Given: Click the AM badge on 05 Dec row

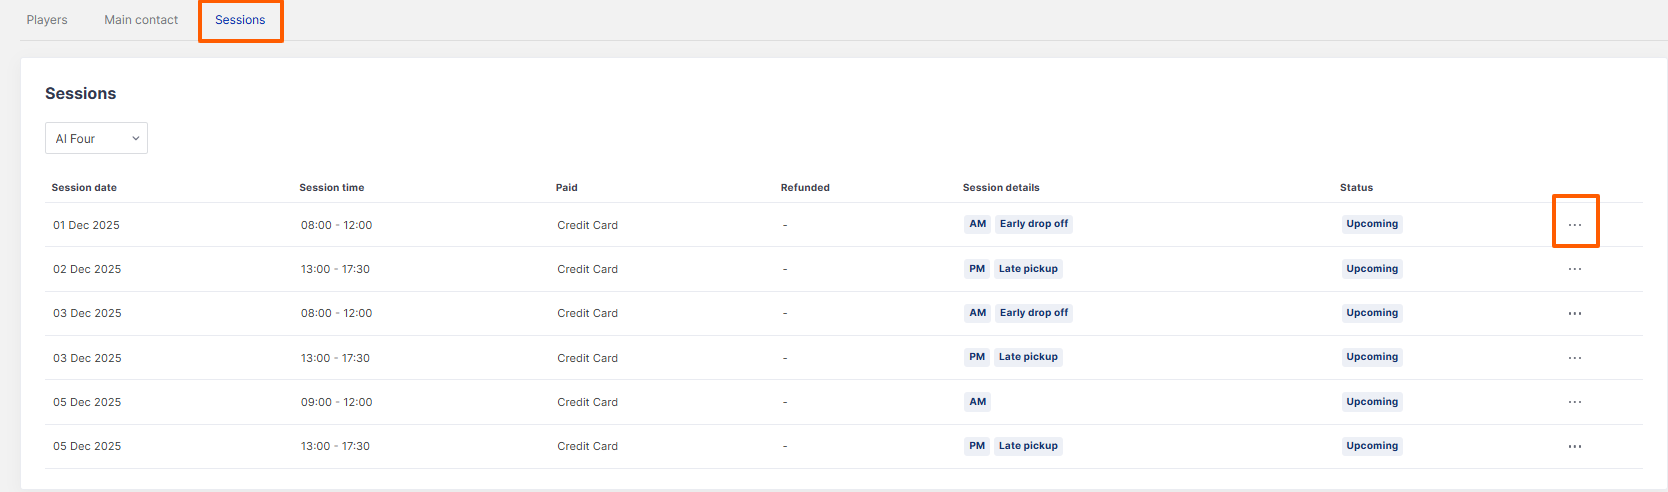Looking at the screenshot, I should point(978,402).
